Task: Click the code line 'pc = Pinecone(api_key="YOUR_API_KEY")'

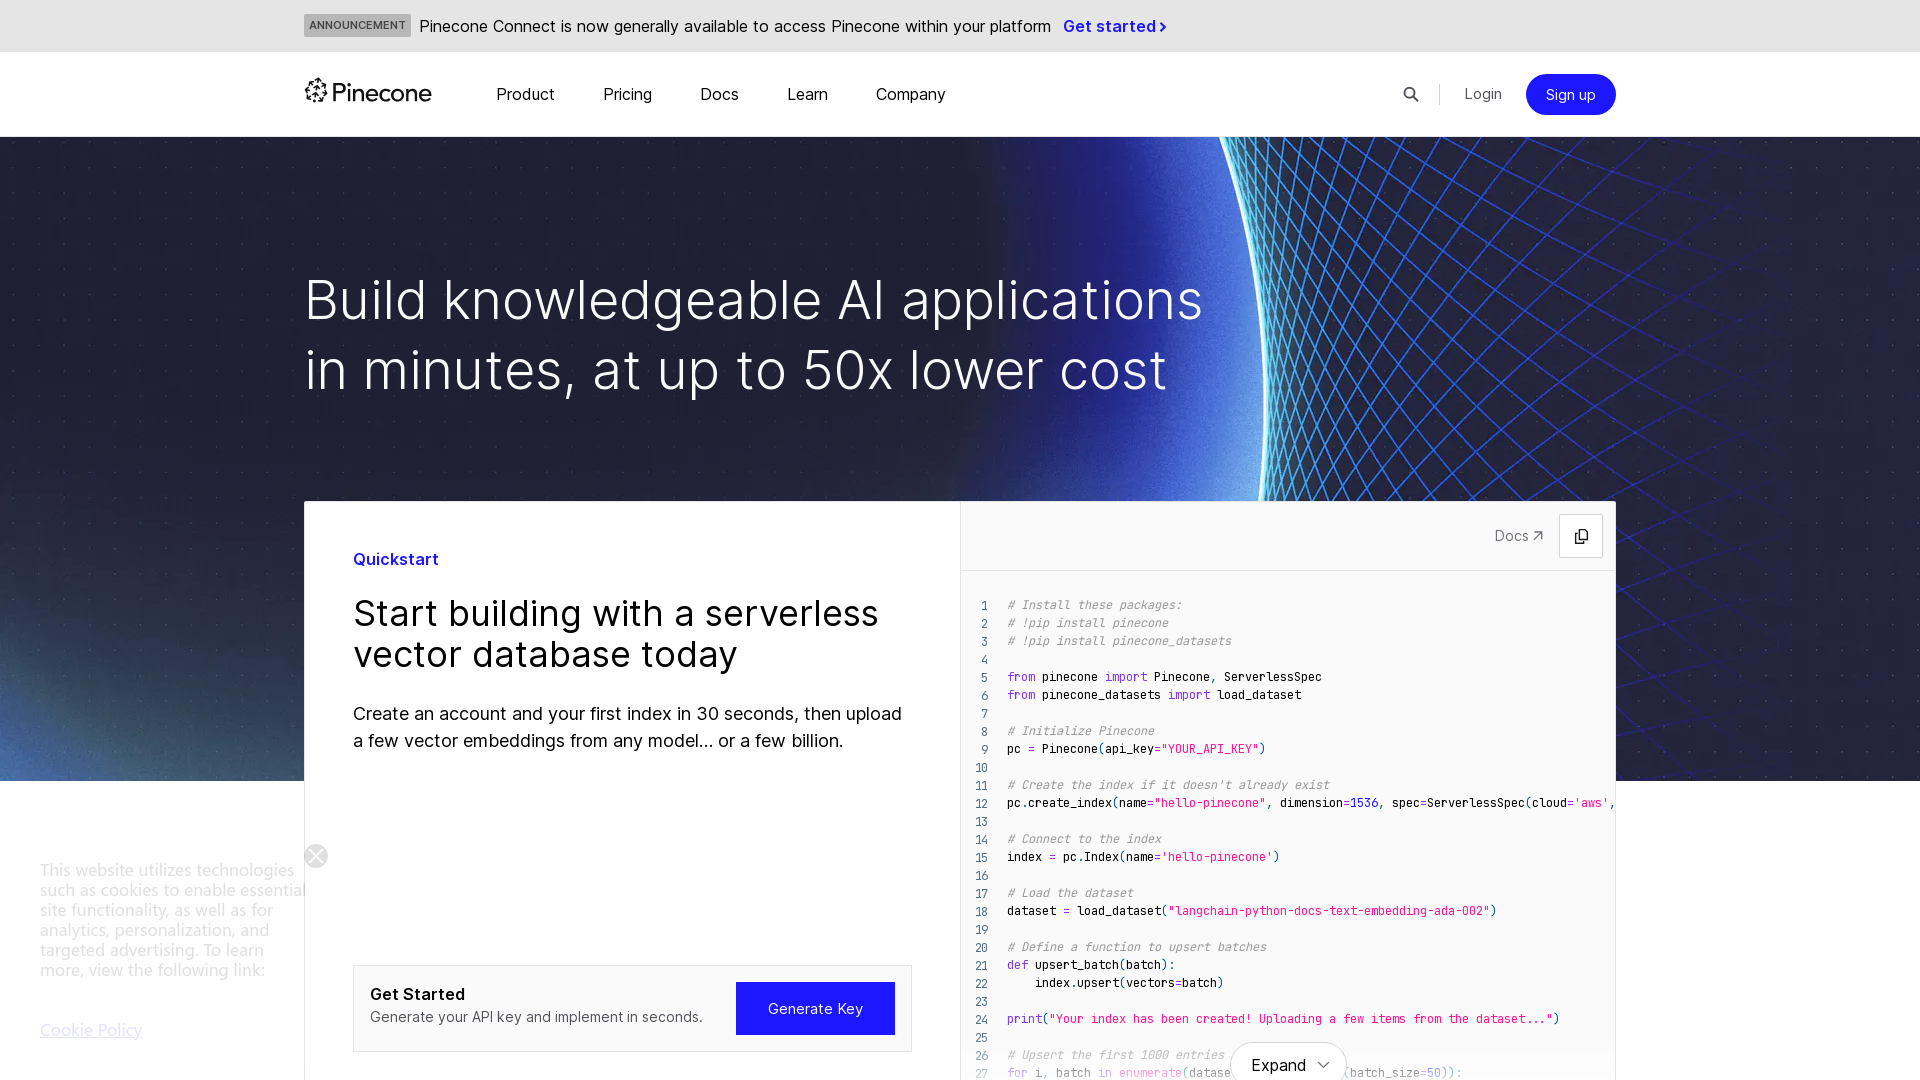Action: pos(1136,749)
